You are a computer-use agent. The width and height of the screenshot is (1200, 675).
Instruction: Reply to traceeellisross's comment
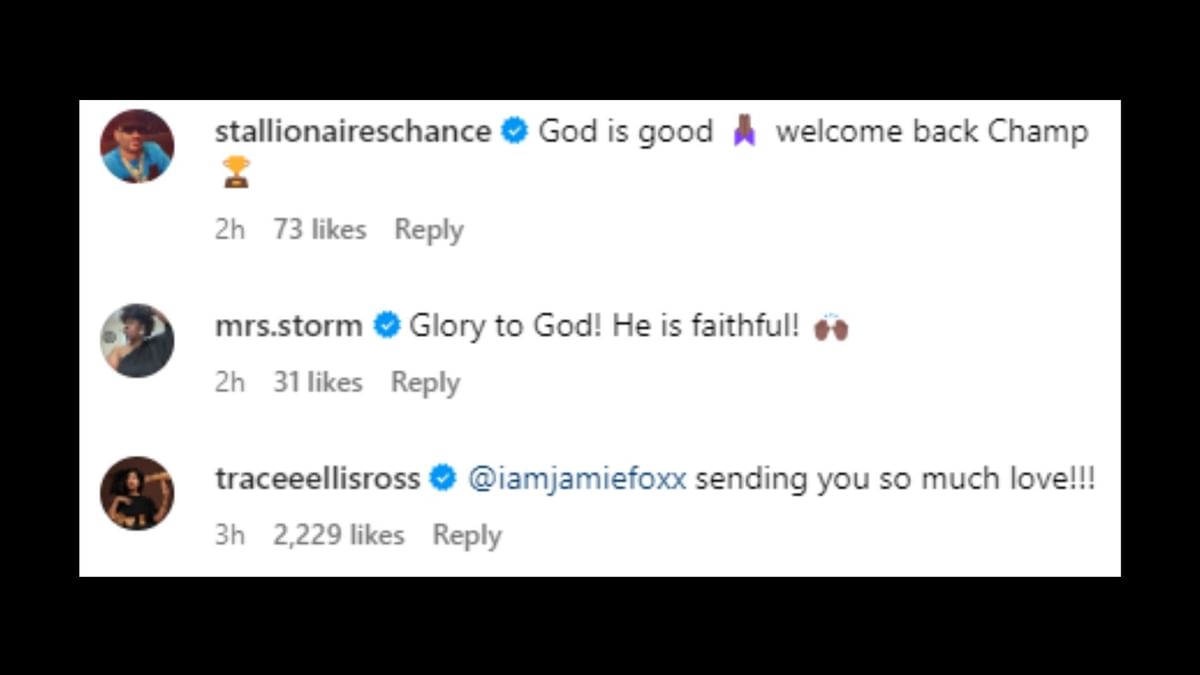coord(466,535)
